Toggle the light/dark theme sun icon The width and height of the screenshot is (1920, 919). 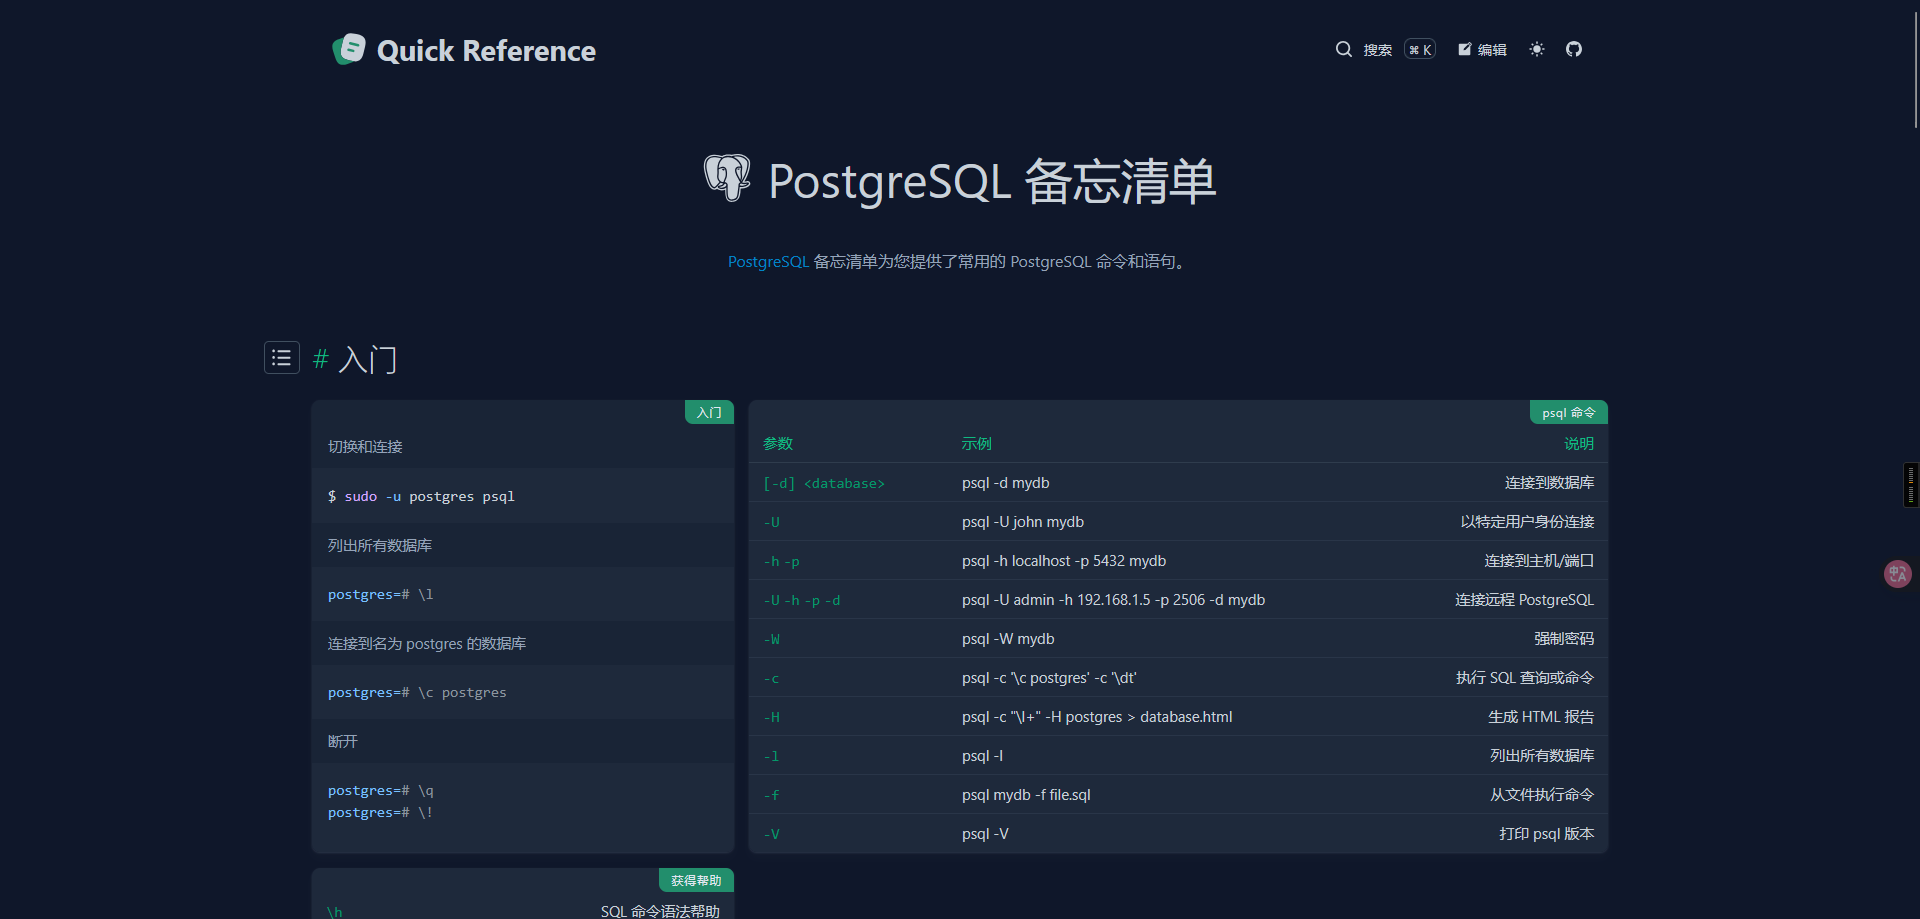pyautogui.click(x=1537, y=49)
